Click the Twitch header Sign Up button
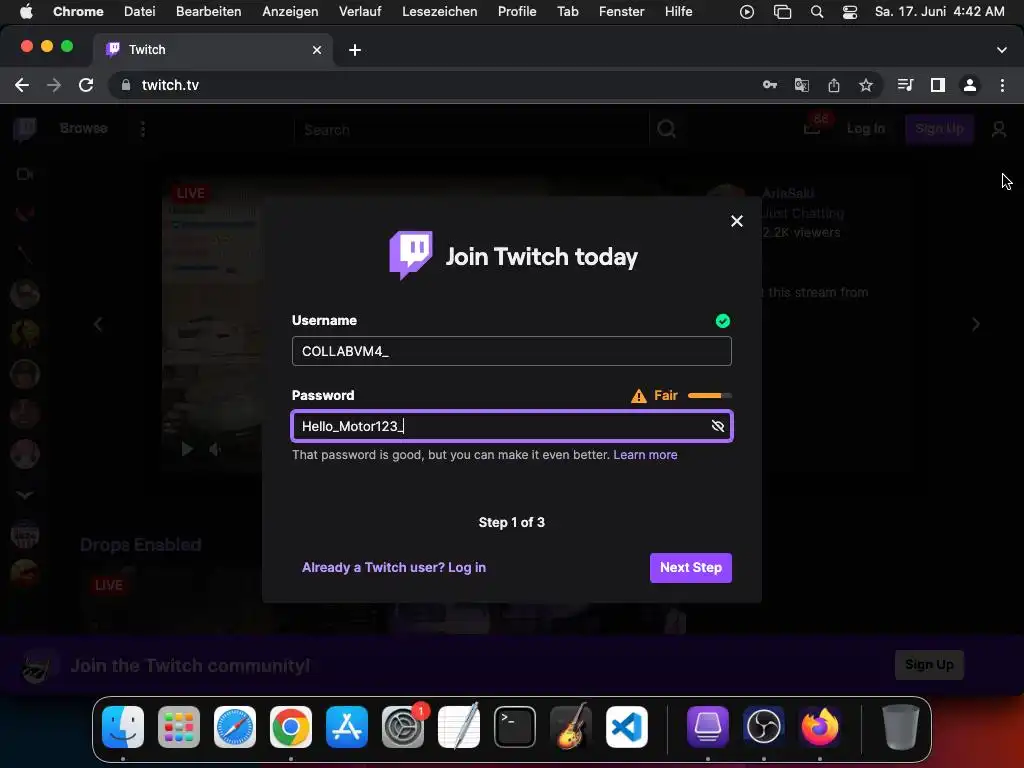The image size is (1024, 768). coord(939,129)
